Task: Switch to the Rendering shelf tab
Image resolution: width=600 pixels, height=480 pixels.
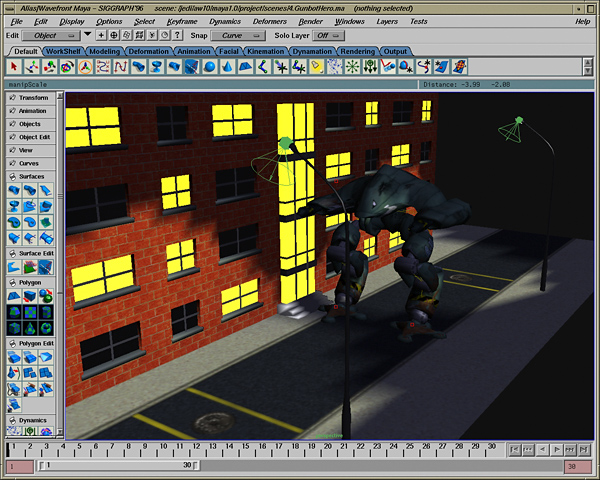Action: click(358, 51)
